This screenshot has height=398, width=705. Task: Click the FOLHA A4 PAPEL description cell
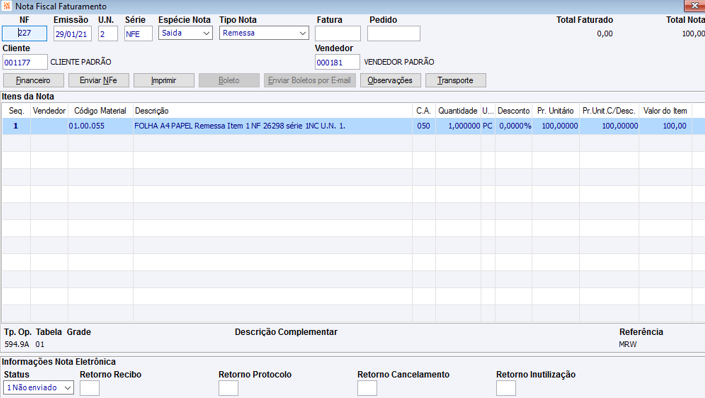tap(272, 126)
